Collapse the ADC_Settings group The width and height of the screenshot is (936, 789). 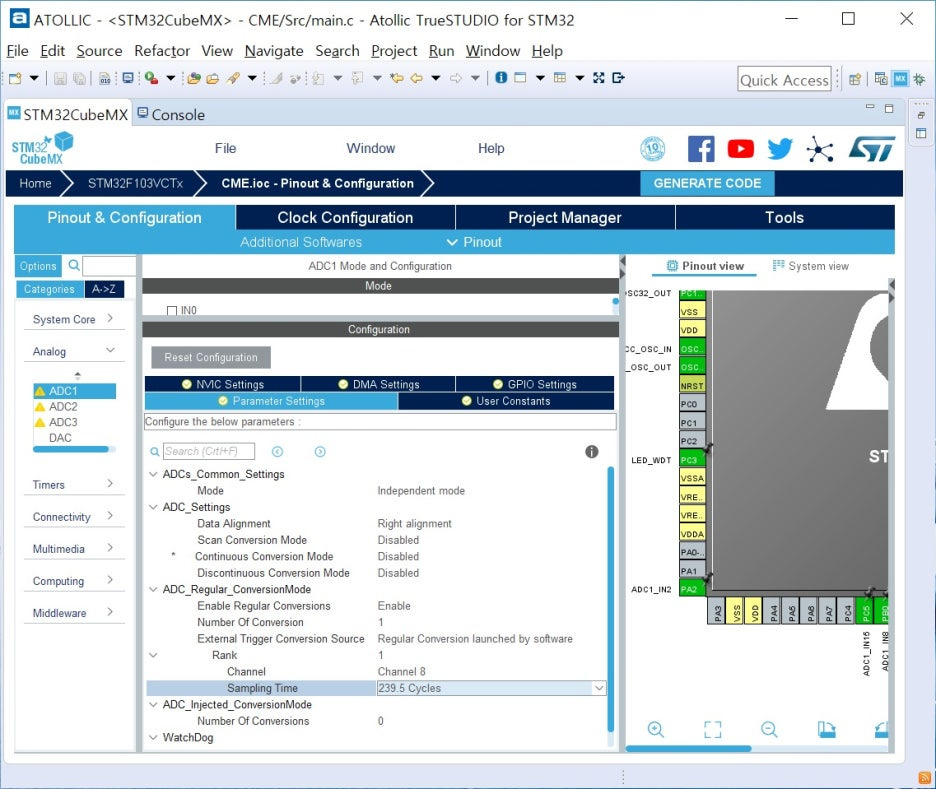pyautogui.click(x=153, y=507)
